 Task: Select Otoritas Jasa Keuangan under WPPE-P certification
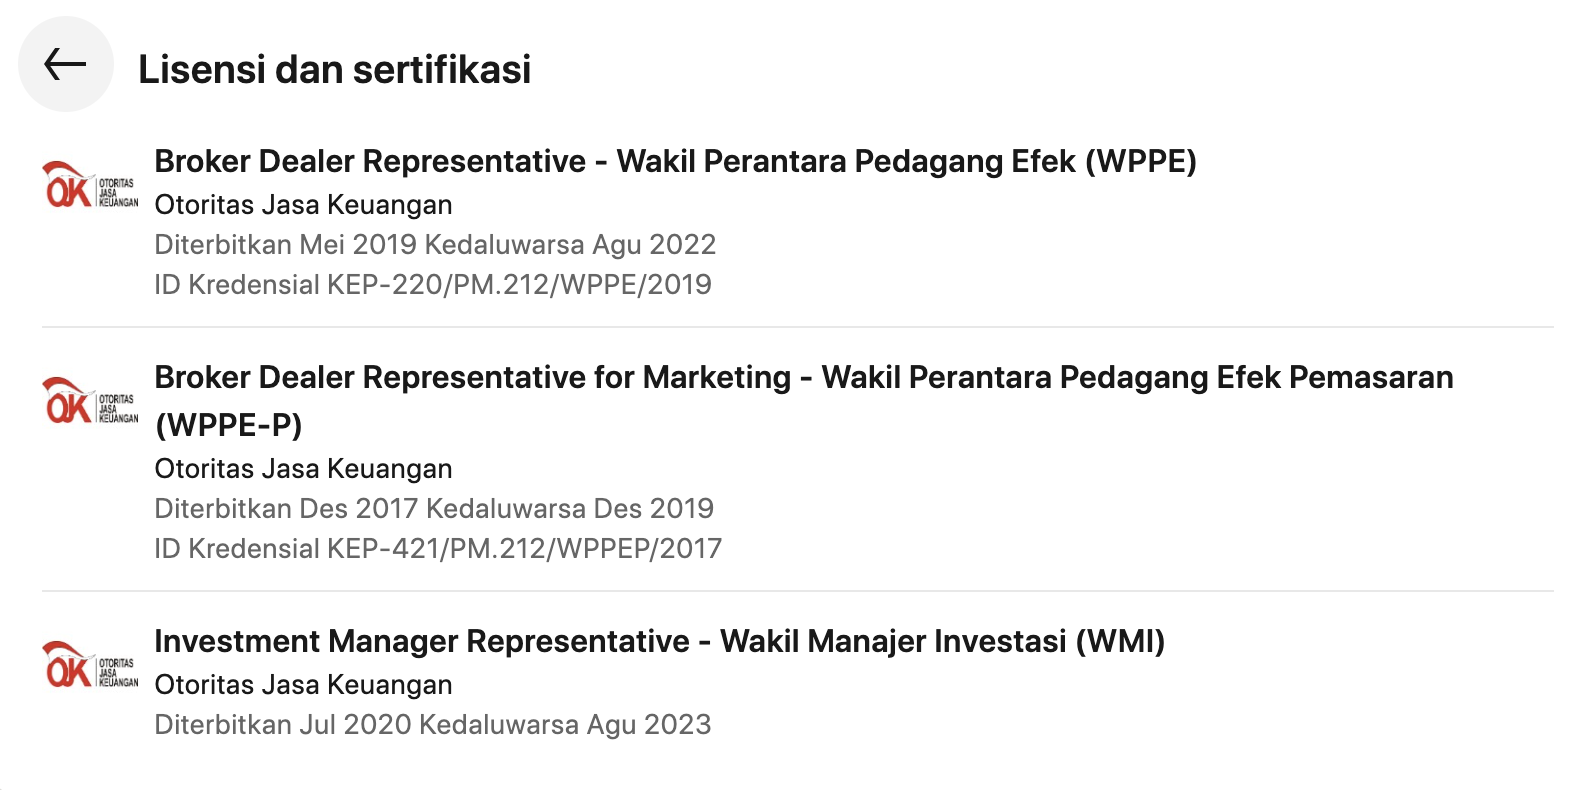click(303, 468)
